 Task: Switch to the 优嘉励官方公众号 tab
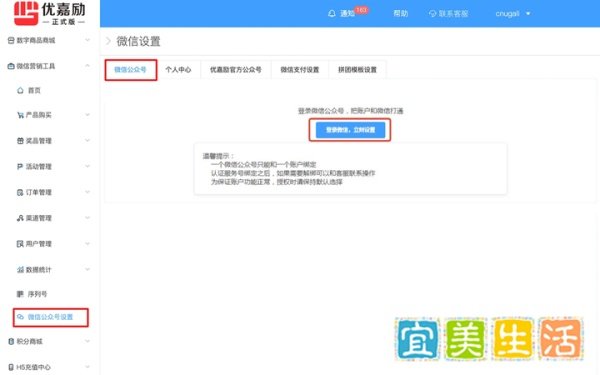236,70
